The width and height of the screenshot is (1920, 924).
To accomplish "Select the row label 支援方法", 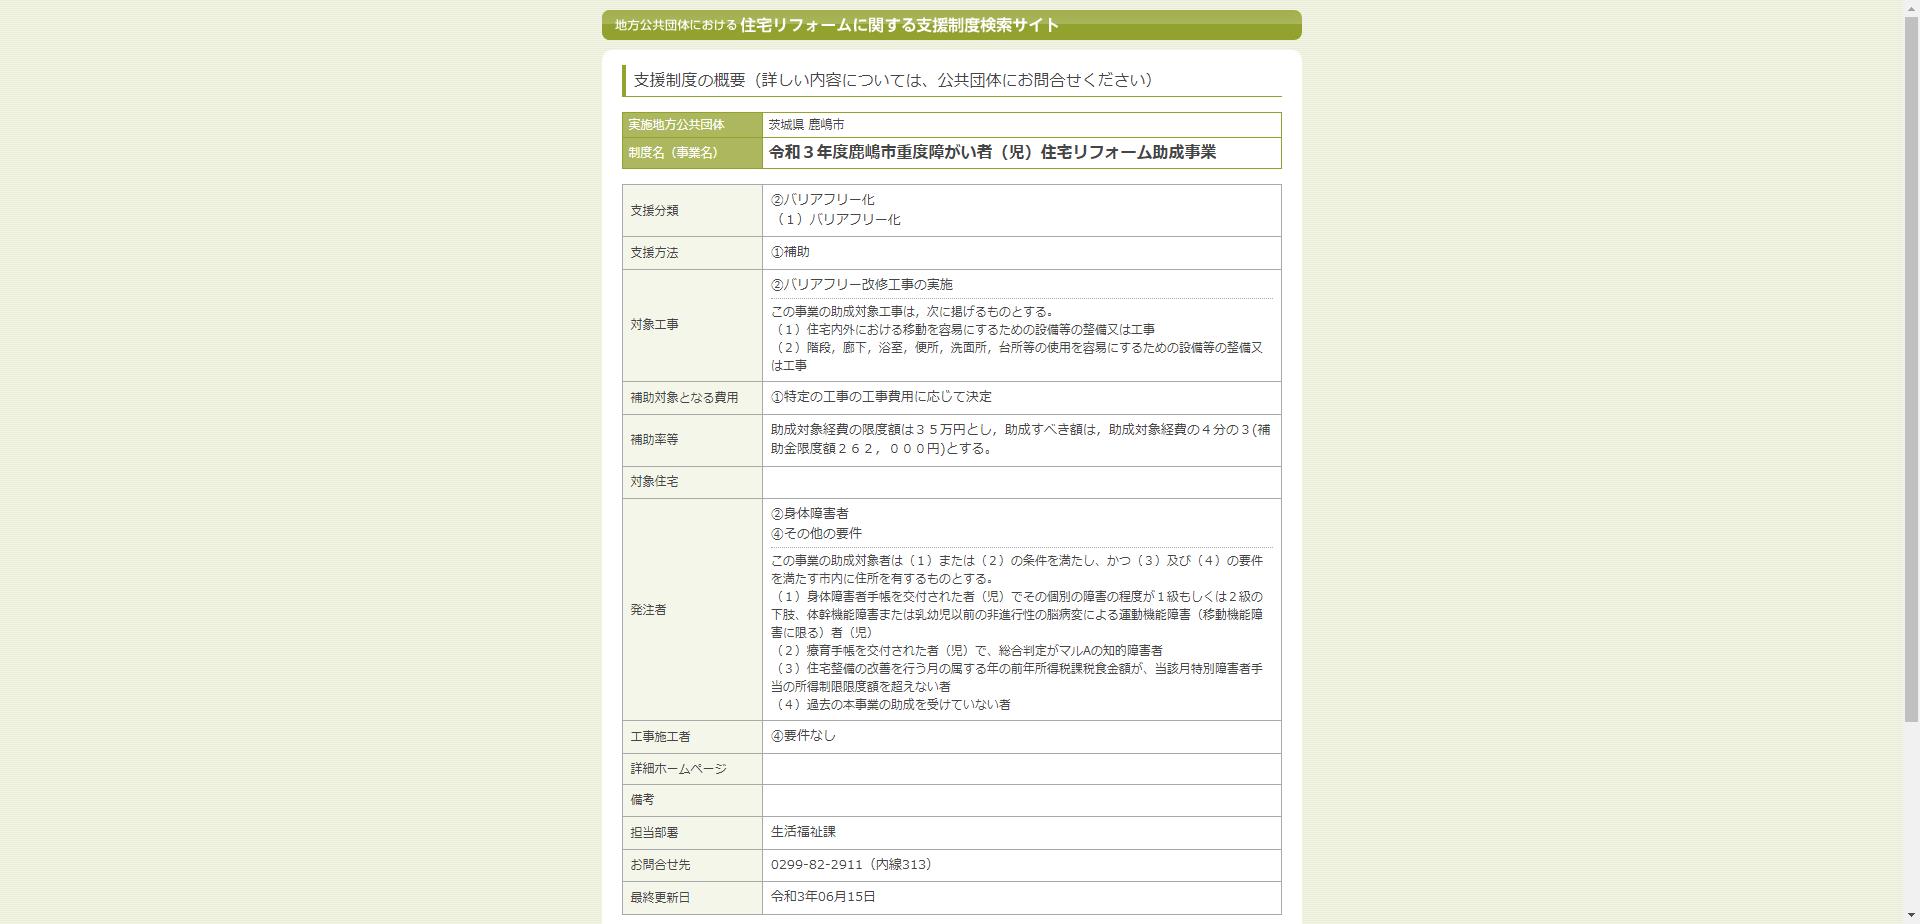I will [x=654, y=253].
